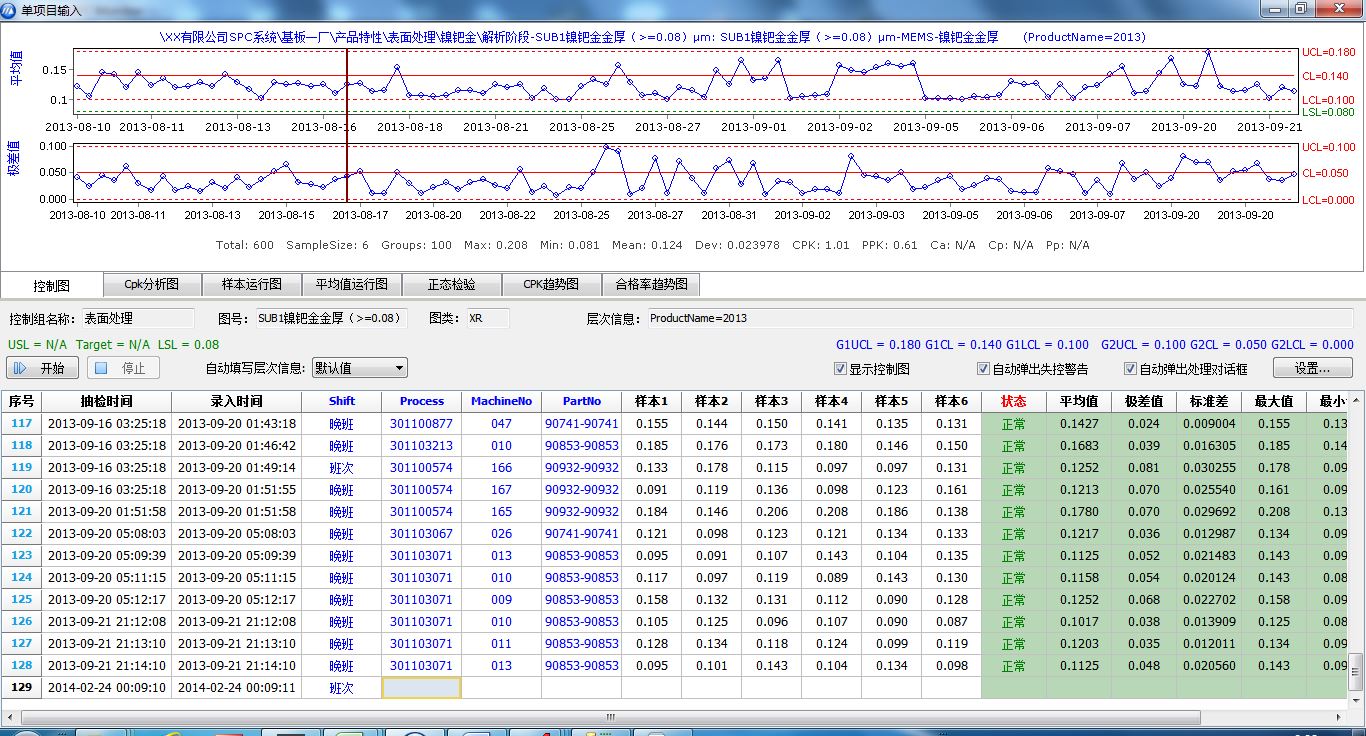The height and width of the screenshot is (736, 1366).
Task: Toggle the 自动弹出处理对话框 checkbox
Action: (x=1131, y=369)
